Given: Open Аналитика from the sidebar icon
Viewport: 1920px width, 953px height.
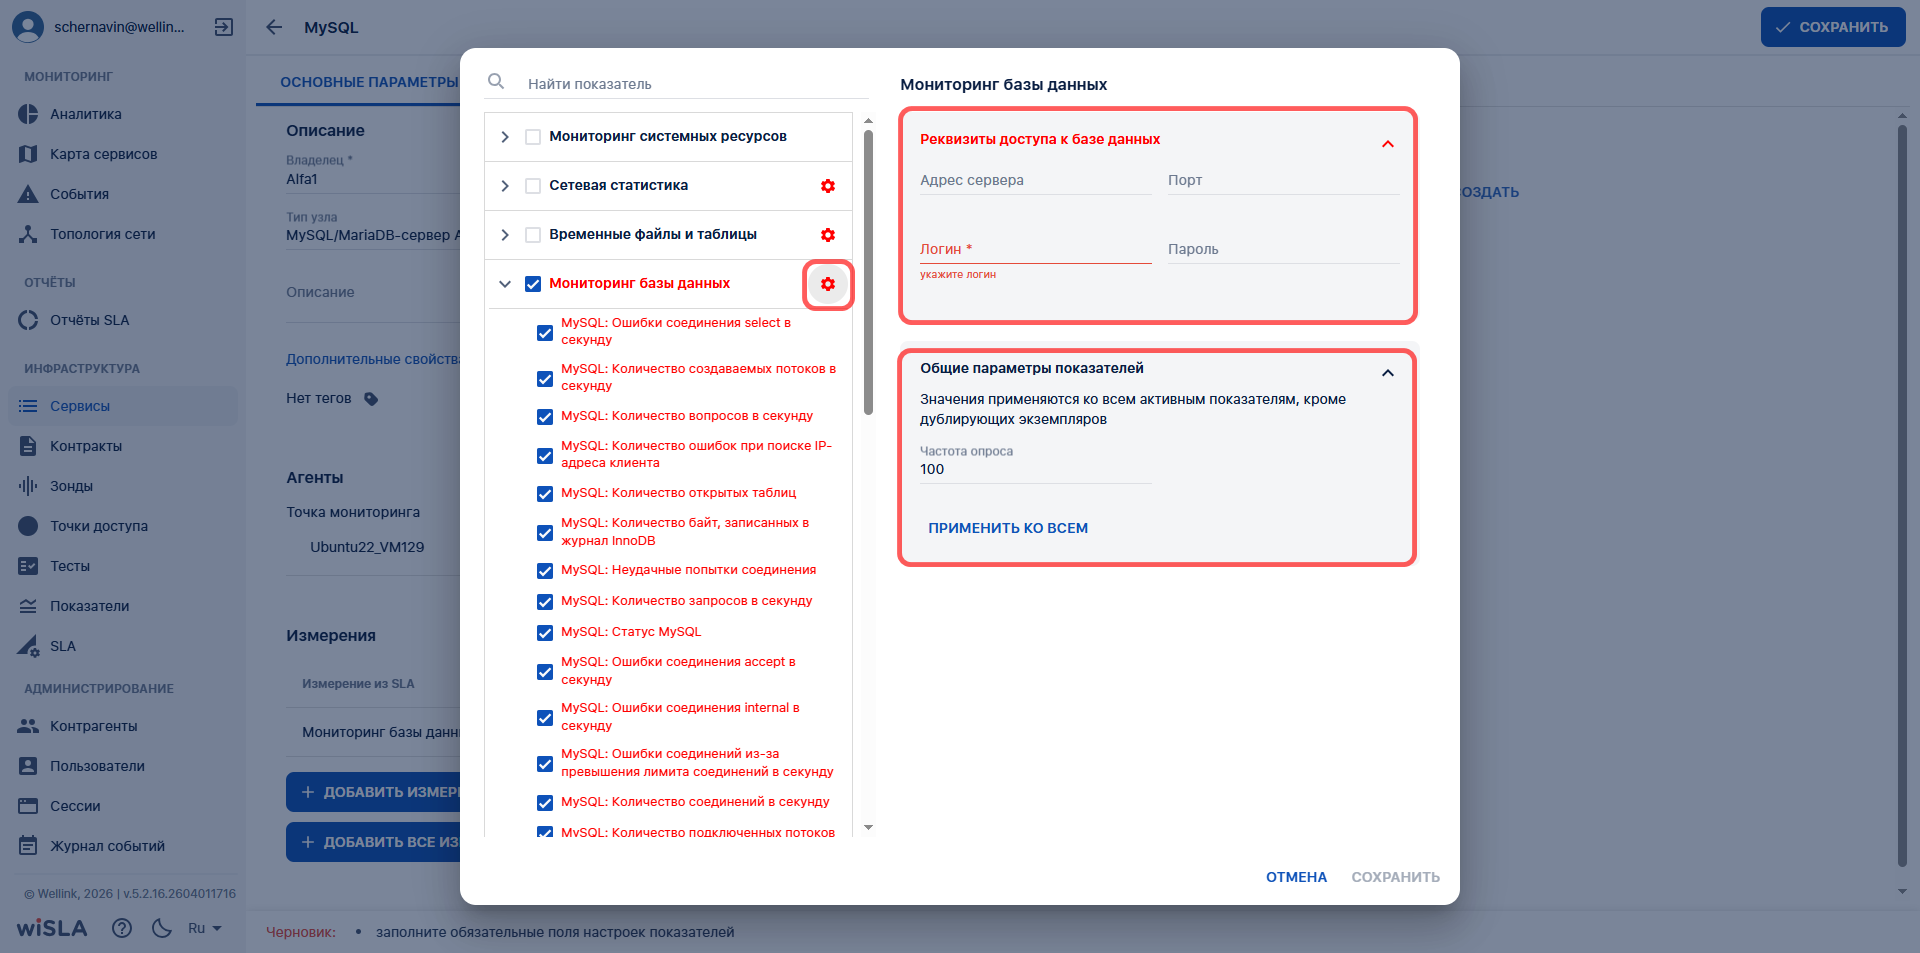Looking at the screenshot, I should click(28, 114).
